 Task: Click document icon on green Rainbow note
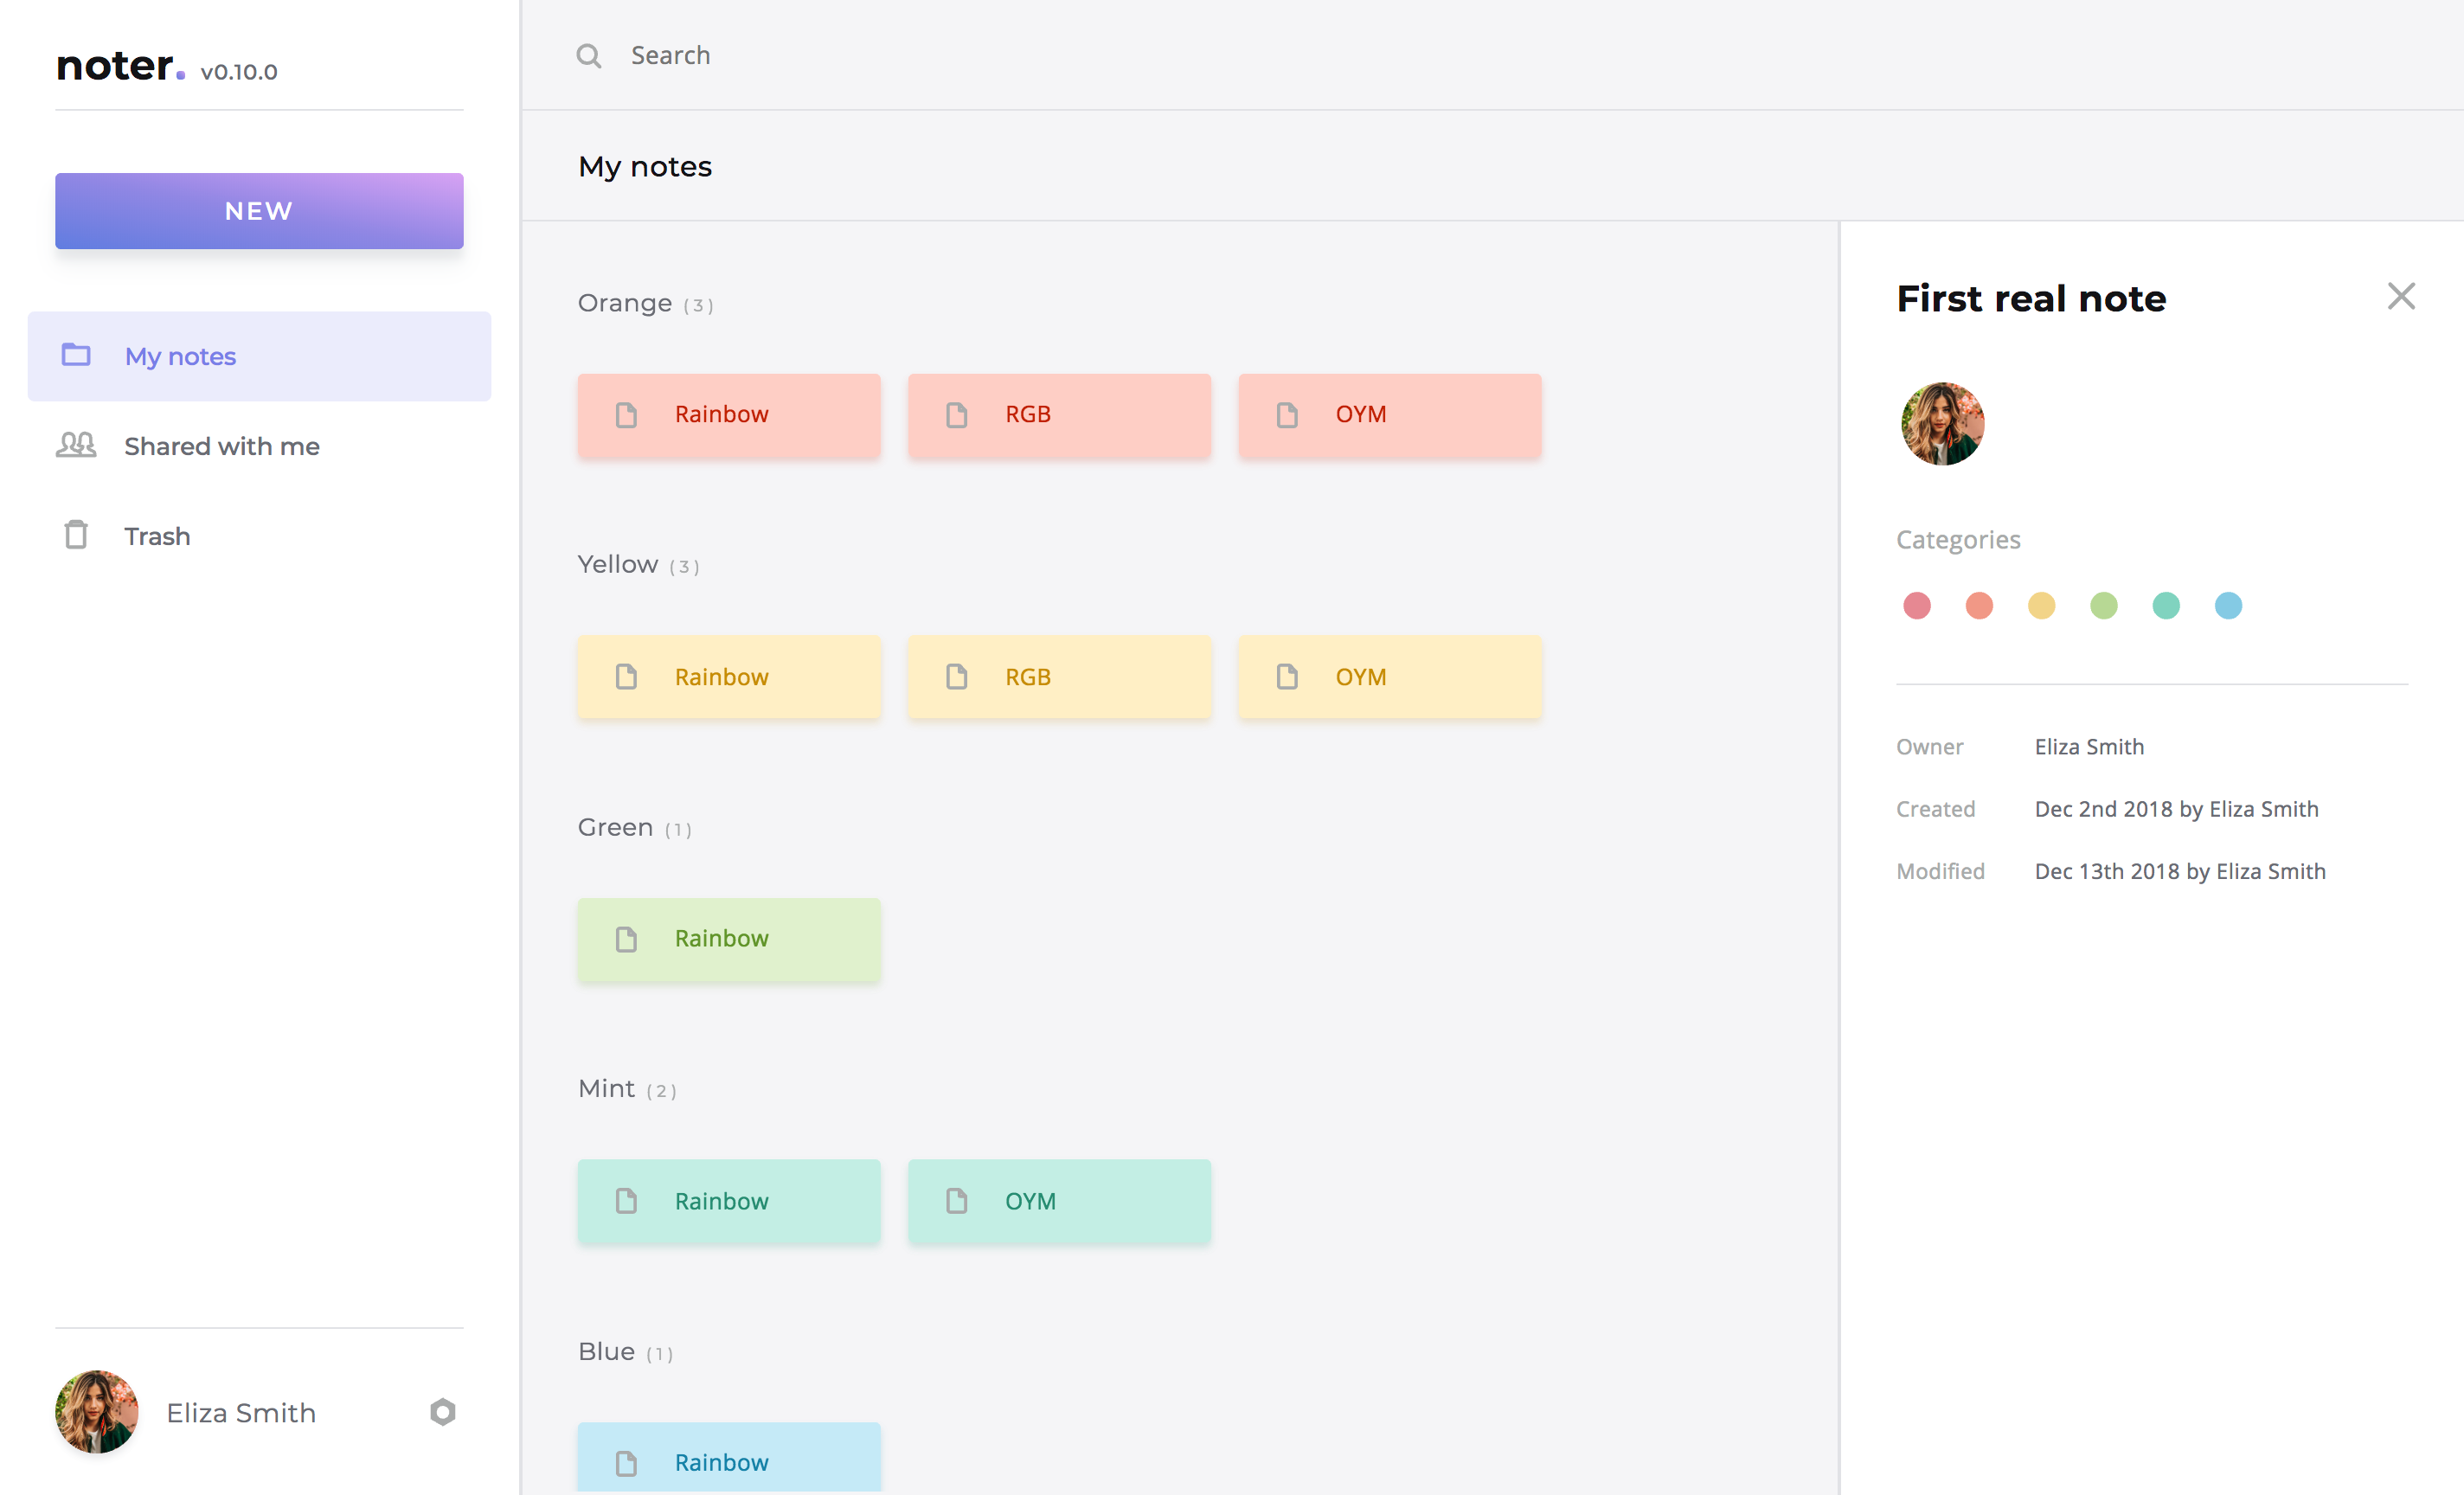626,939
